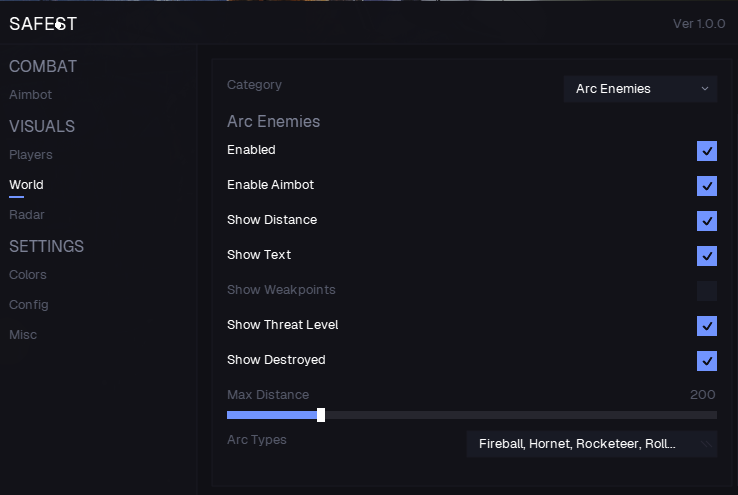Screen dimensions: 738x495
Task: Go to the Radar tab
Action: click(x=27, y=215)
